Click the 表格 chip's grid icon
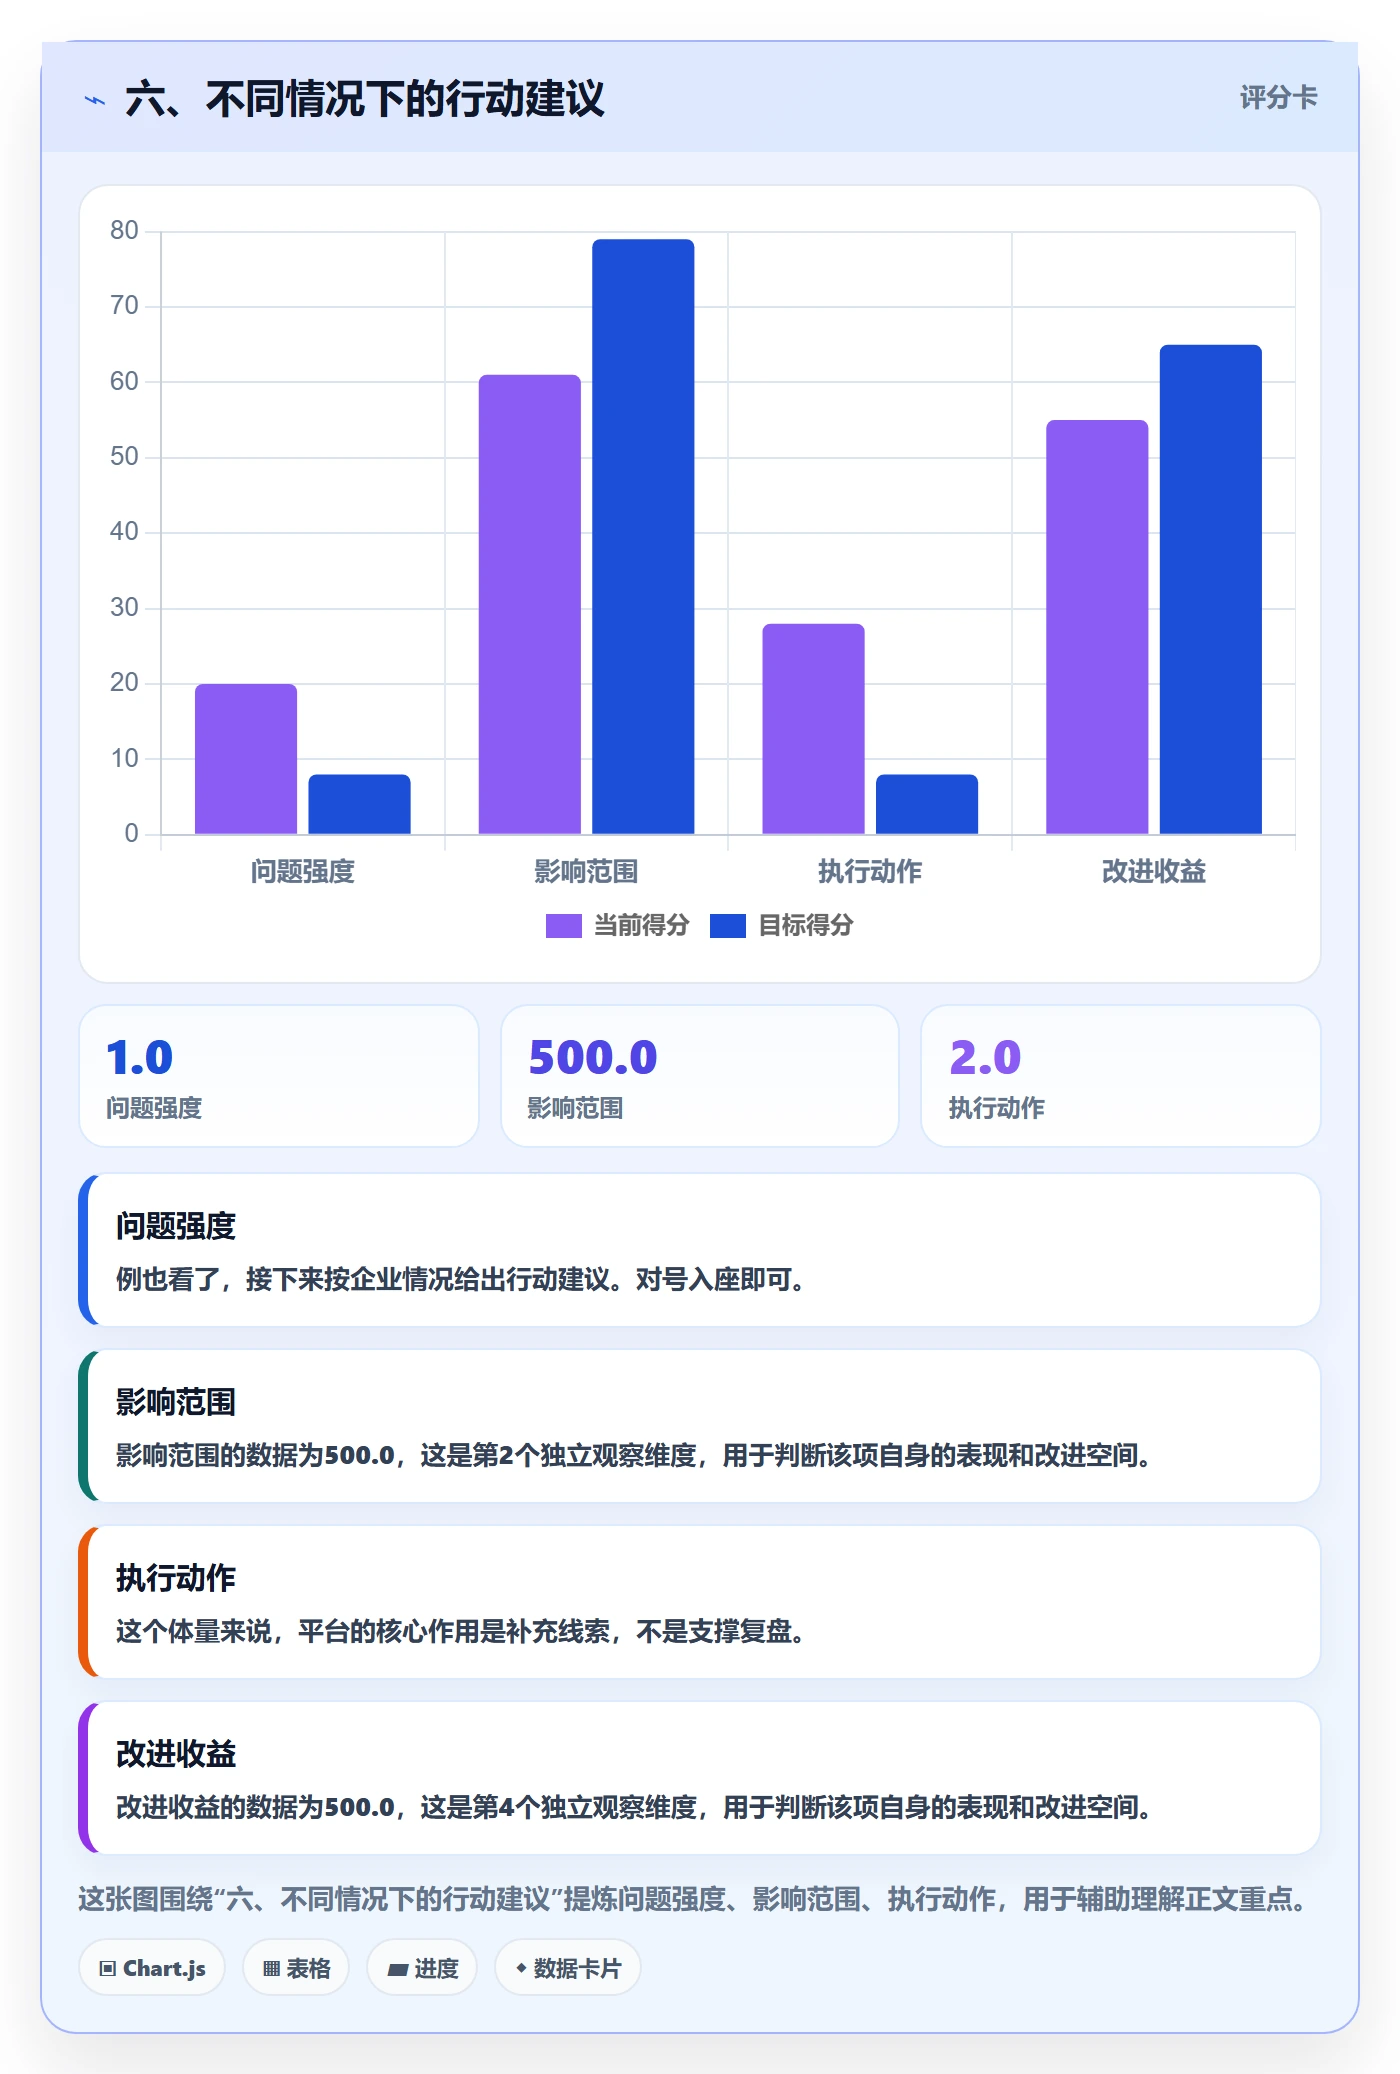 coord(271,1969)
